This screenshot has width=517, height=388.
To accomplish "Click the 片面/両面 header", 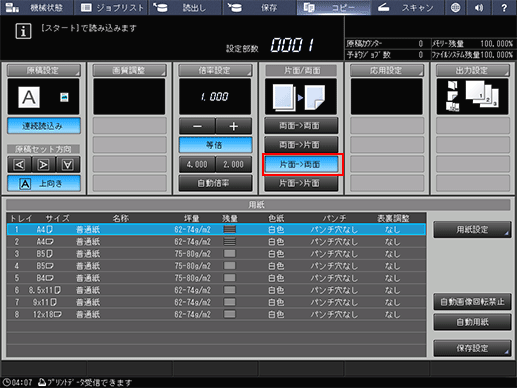I will pyautogui.click(x=302, y=70).
